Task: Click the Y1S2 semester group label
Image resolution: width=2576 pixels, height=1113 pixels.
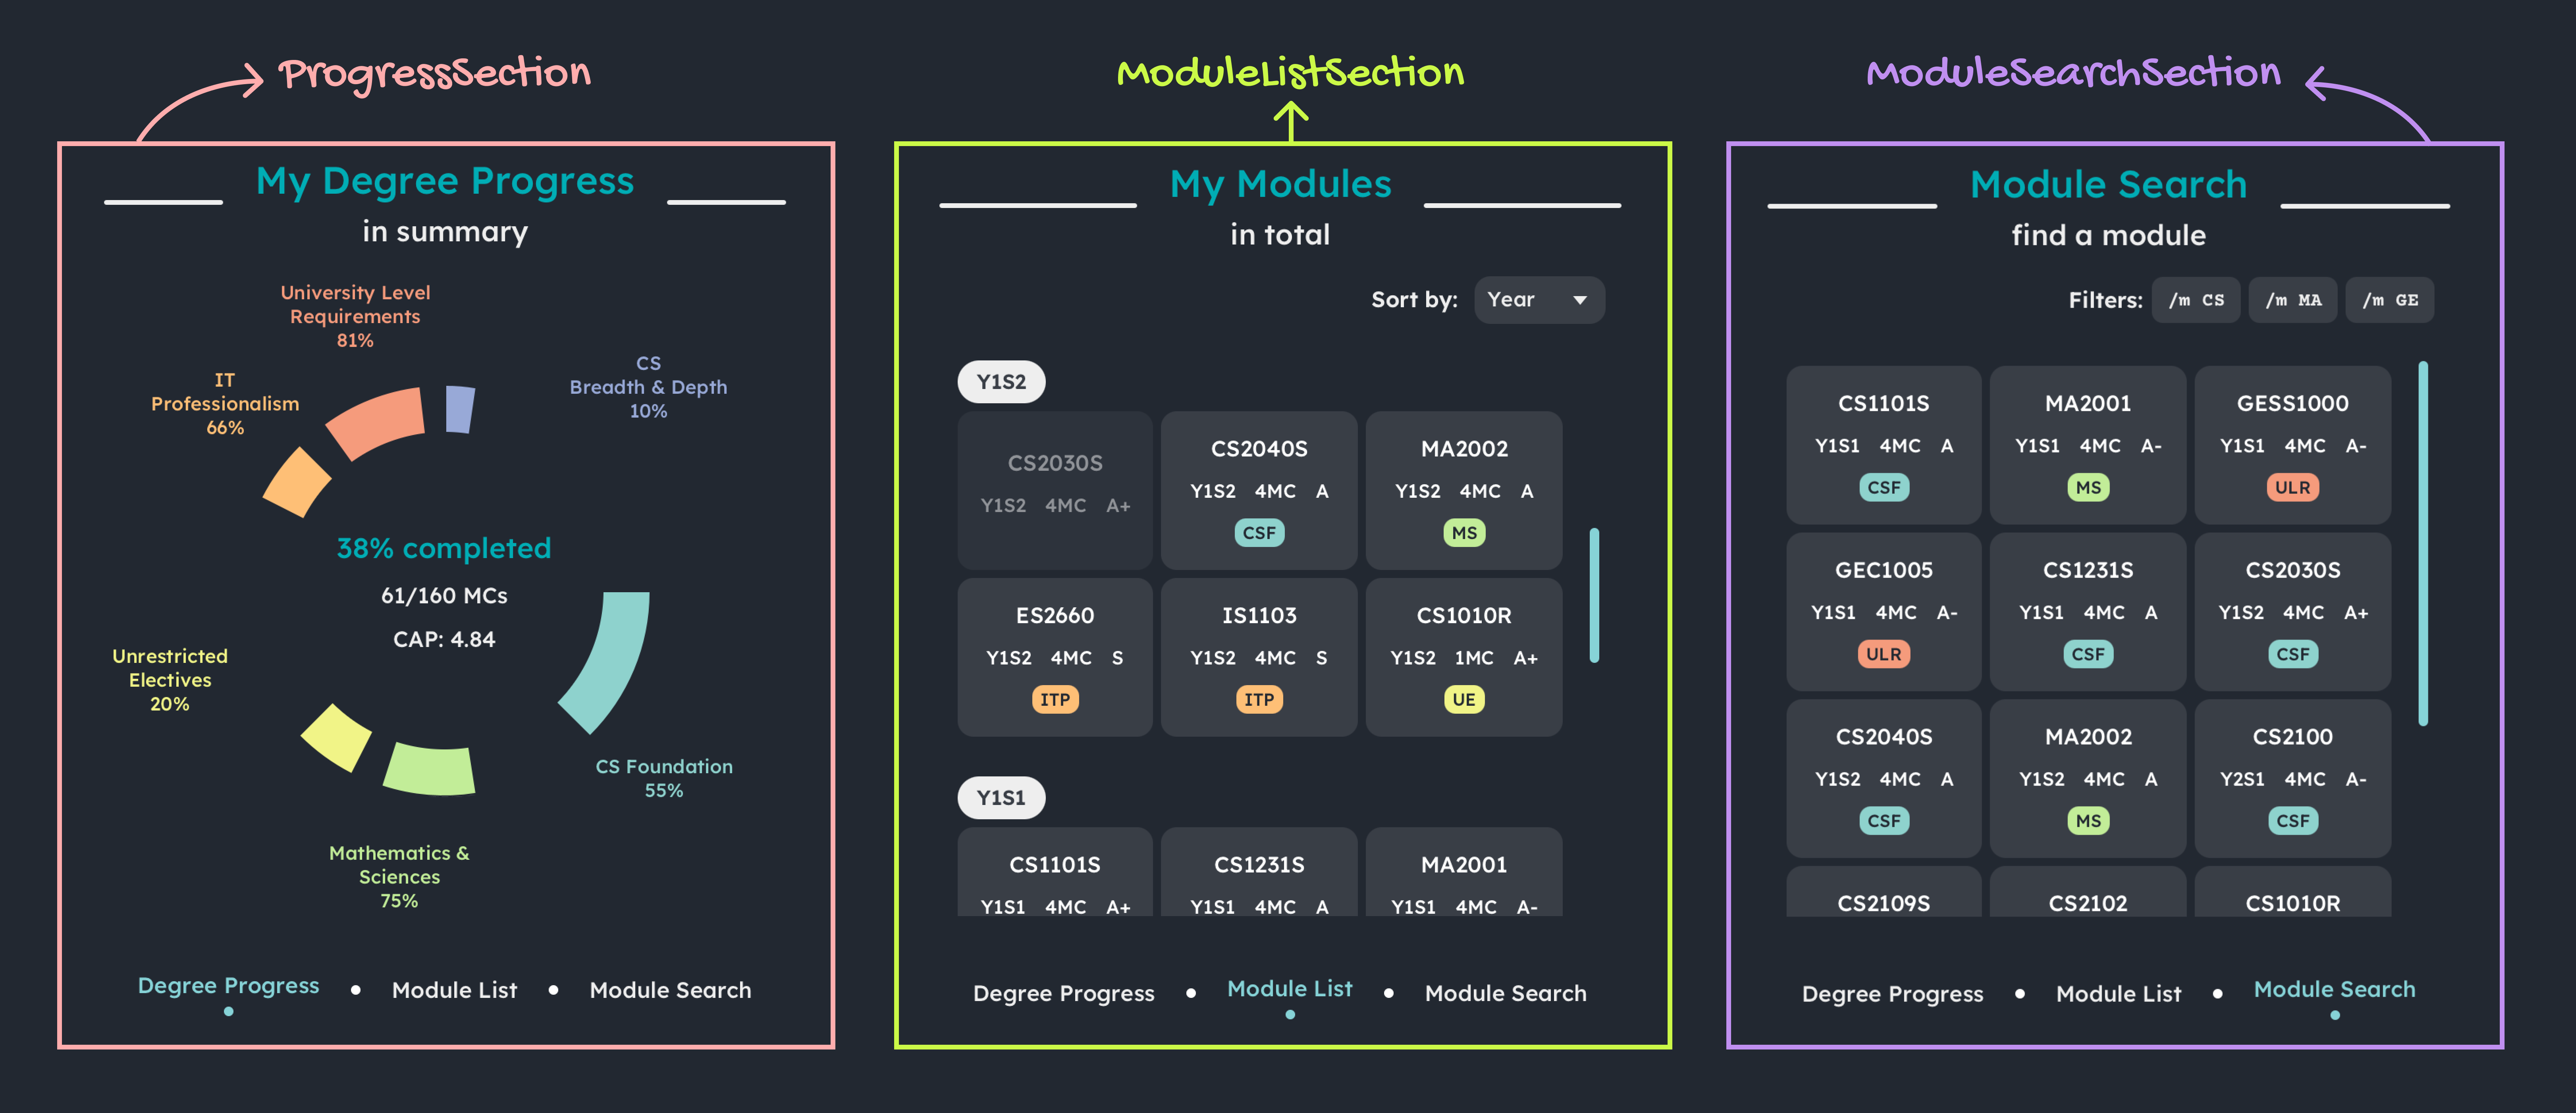Action: click(x=1001, y=382)
